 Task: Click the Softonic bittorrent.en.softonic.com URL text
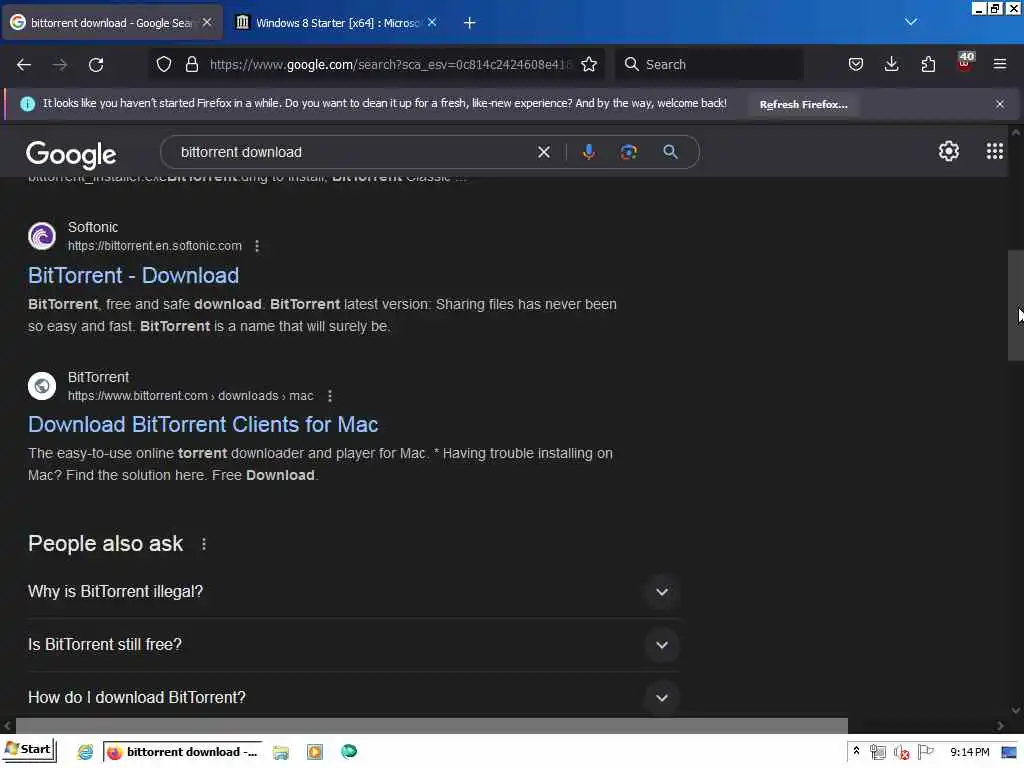tap(155, 246)
